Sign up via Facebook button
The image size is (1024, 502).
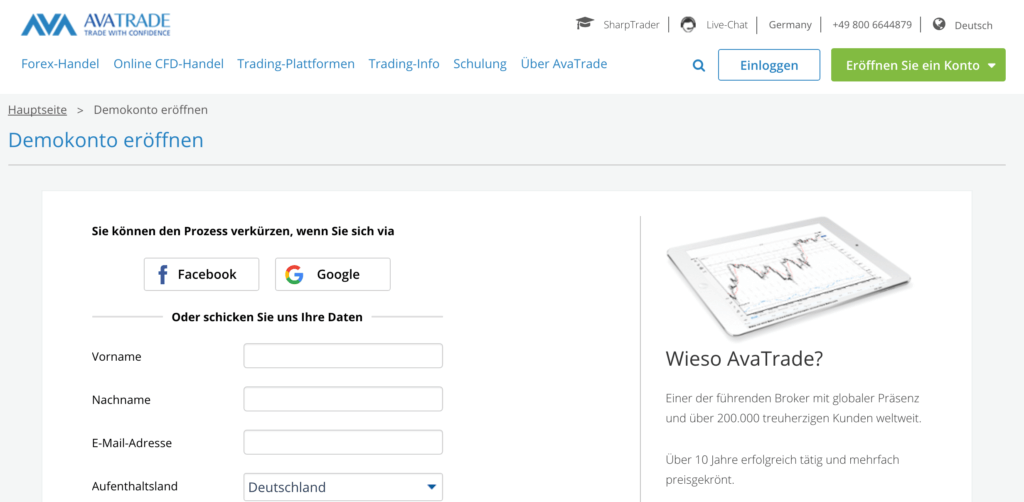click(x=201, y=274)
